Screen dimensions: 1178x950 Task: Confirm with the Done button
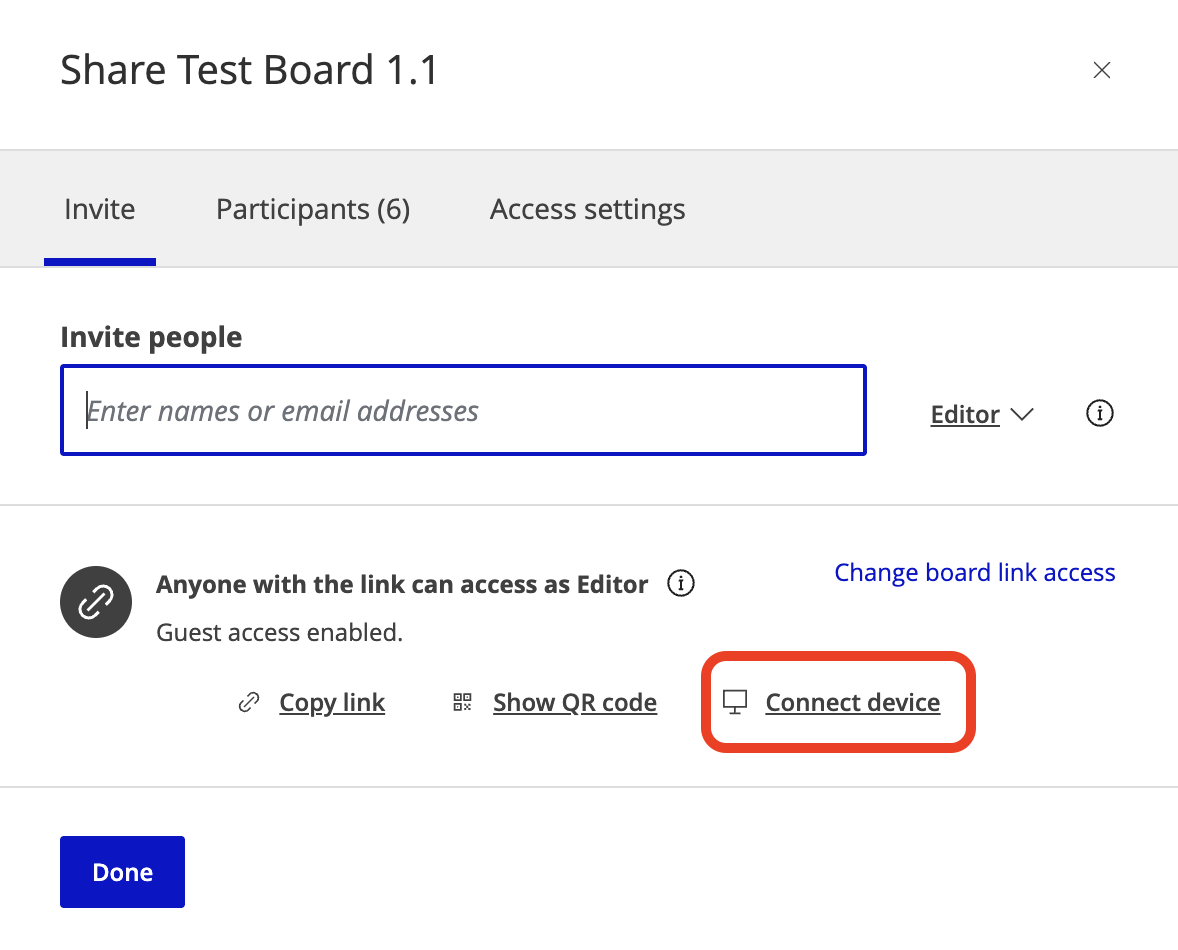pos(122,872)
